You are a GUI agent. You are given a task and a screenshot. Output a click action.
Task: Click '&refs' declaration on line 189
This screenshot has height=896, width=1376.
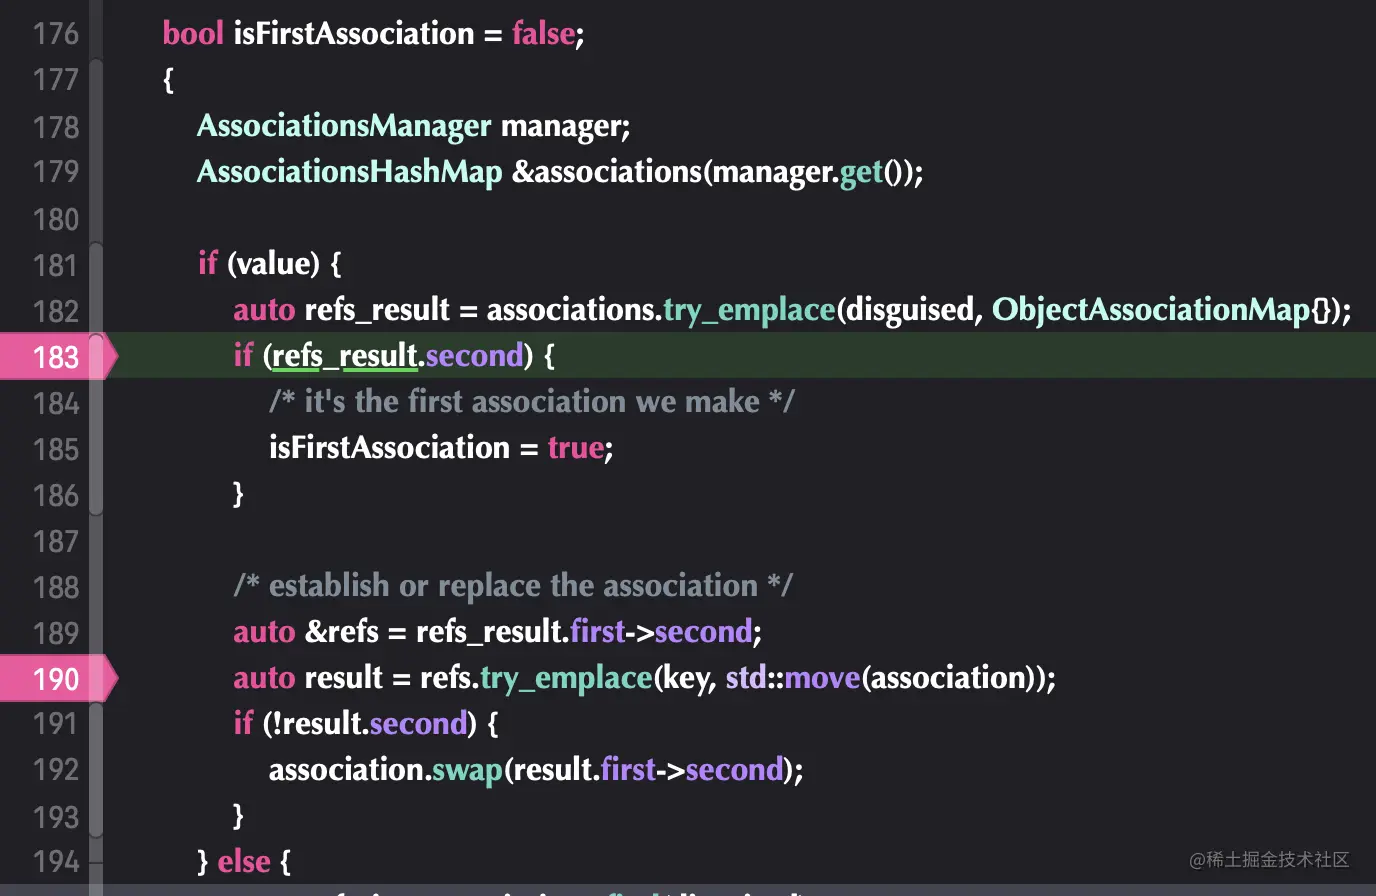pos(342,632)
